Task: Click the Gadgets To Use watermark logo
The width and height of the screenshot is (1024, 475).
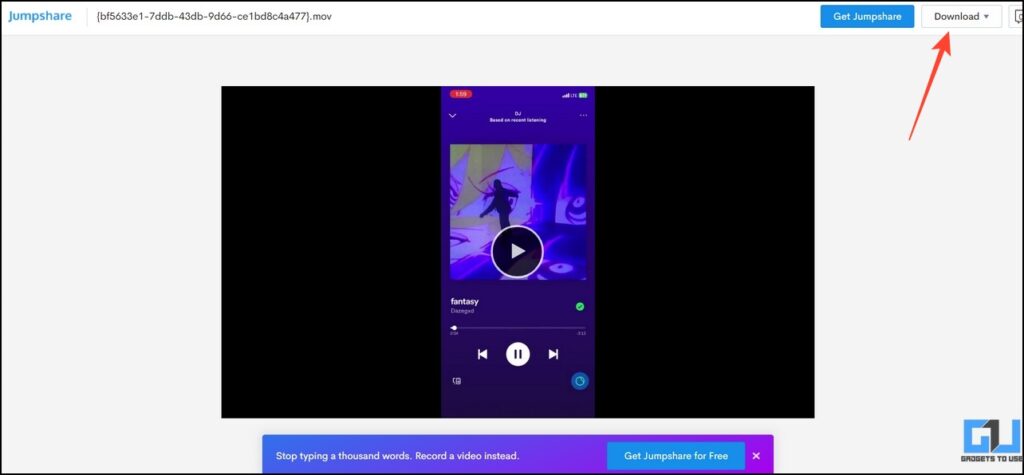Action: click(992, 443)
